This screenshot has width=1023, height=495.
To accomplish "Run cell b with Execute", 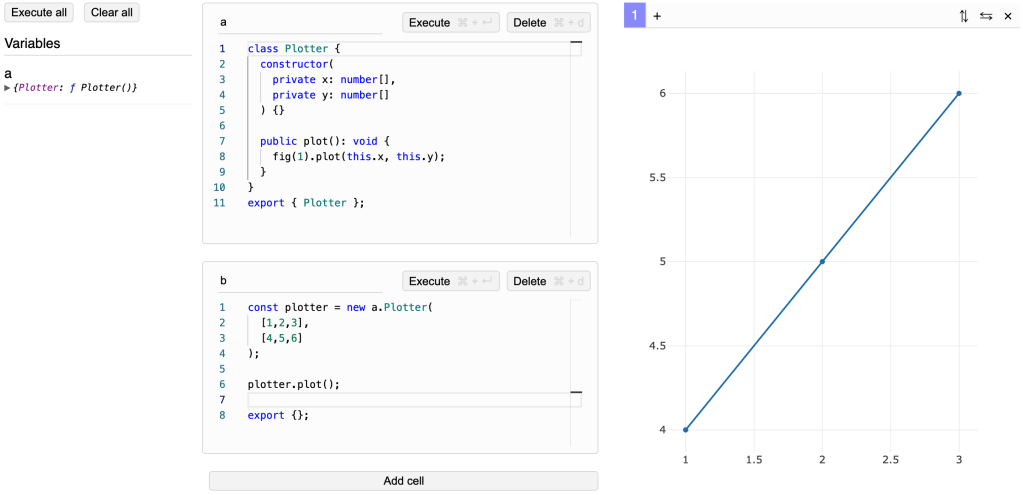I will point(450,282).
